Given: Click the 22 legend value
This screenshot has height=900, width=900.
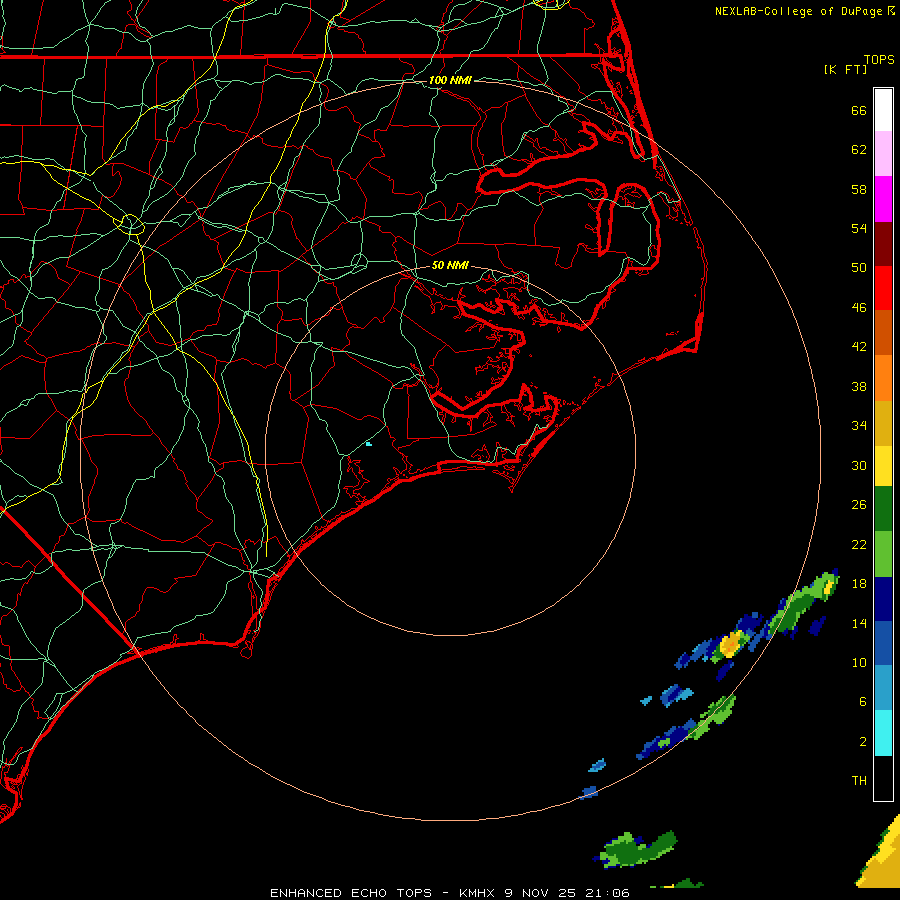Looking at the screenshot, I should [859, 544].
